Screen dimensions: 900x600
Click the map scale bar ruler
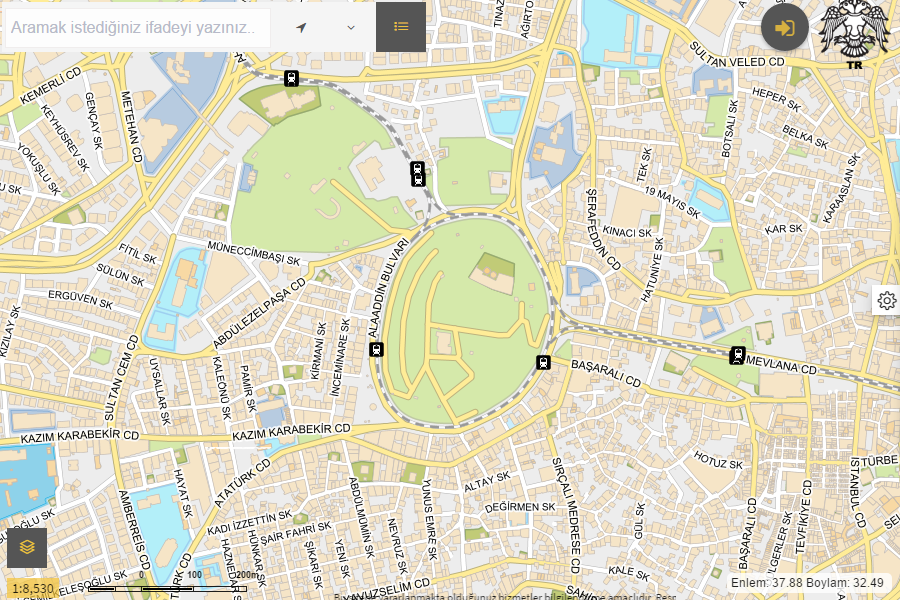(167, 588)
